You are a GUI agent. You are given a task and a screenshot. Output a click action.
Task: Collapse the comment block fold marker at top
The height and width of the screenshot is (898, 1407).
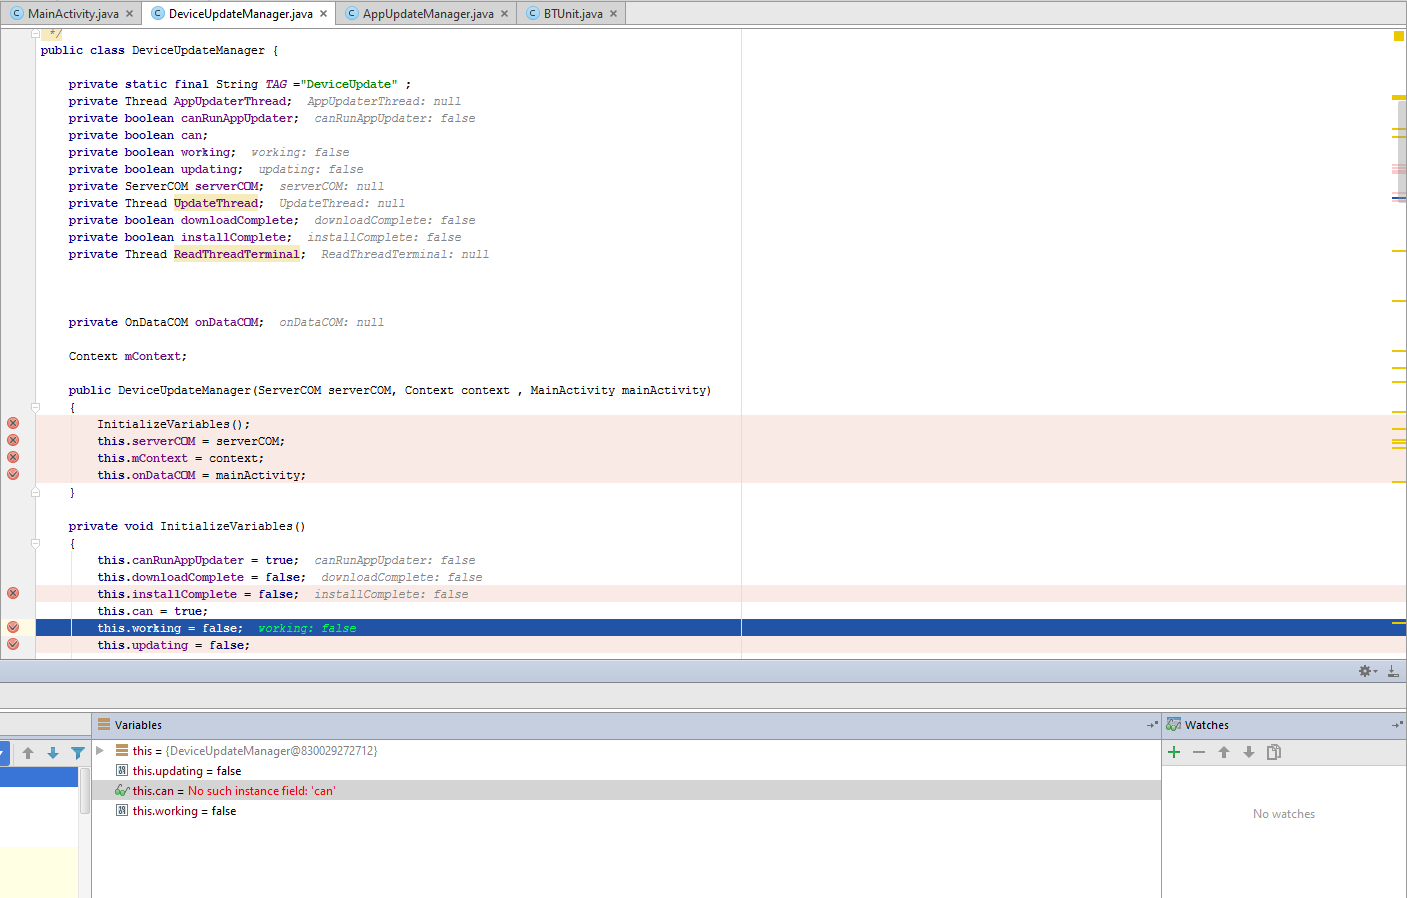click(x=35, y=33)
